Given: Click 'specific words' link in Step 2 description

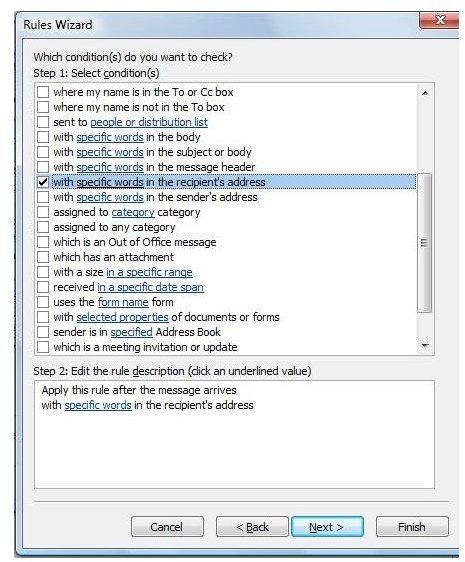Looking at the screenshot, I should point(98,405).
